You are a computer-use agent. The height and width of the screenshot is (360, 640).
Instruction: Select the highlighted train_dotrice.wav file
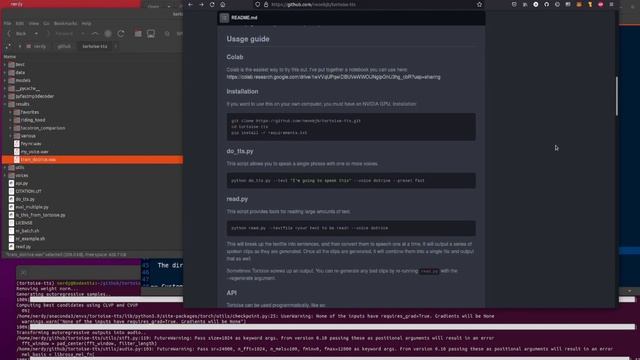point(92,160)
